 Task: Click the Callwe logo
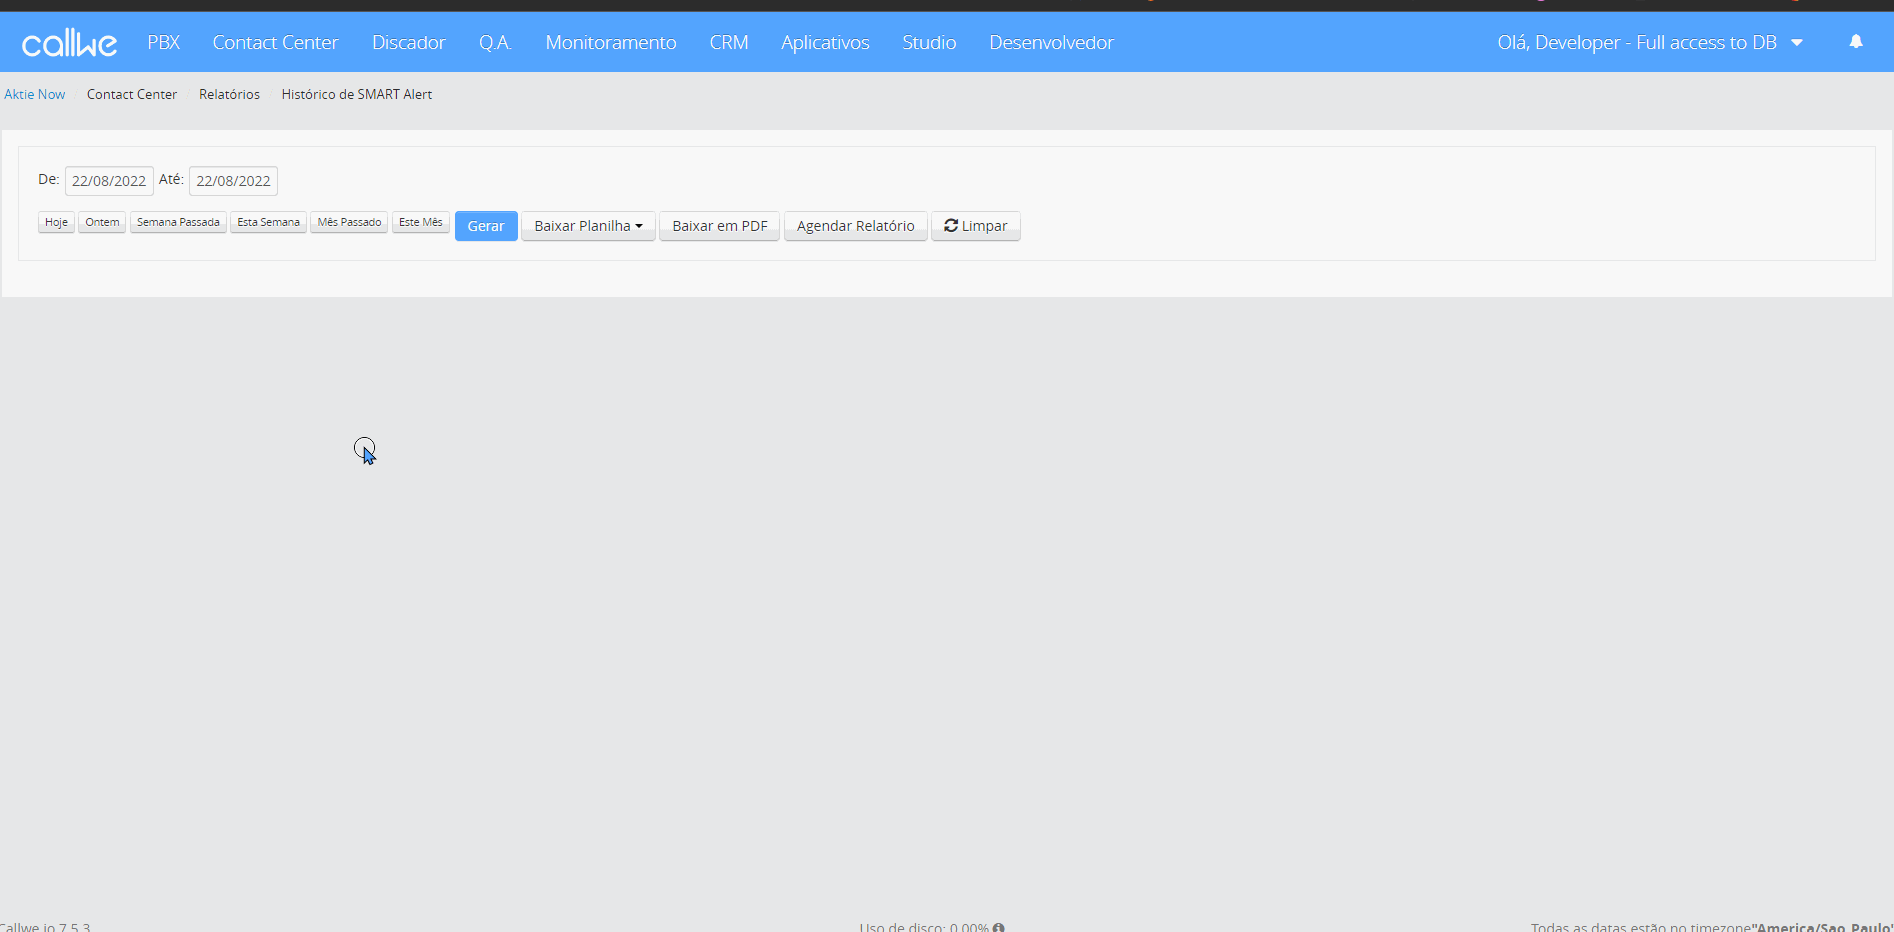[69, 43]
